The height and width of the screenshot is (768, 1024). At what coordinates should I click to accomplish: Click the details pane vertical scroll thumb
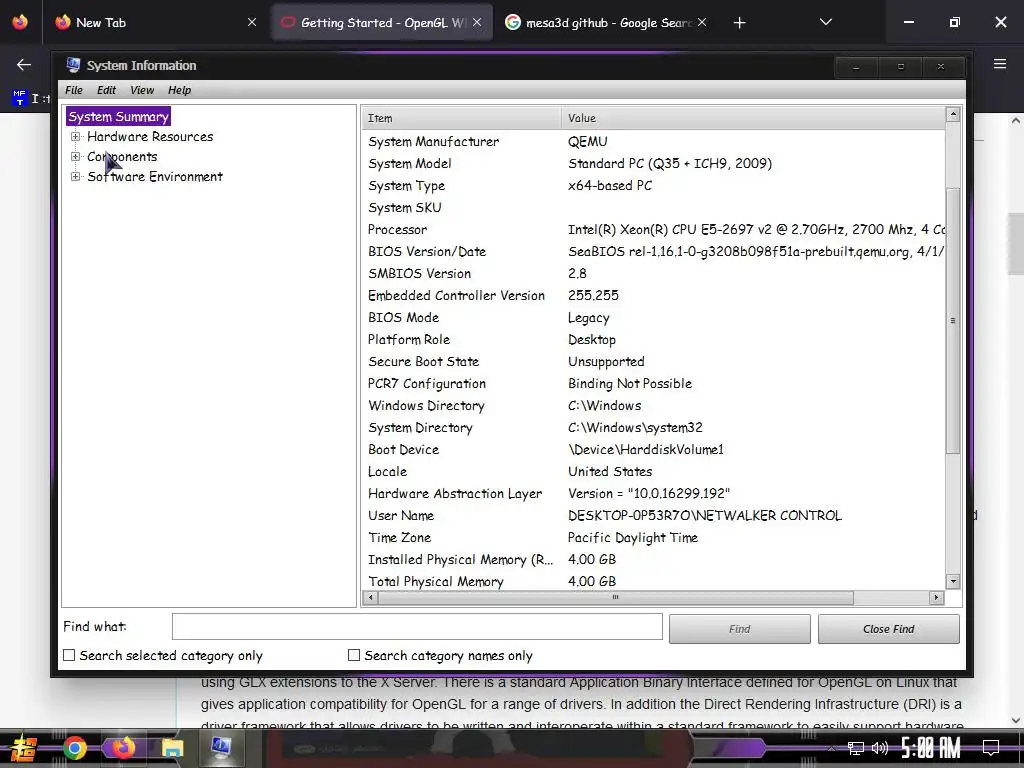(953, 321)
